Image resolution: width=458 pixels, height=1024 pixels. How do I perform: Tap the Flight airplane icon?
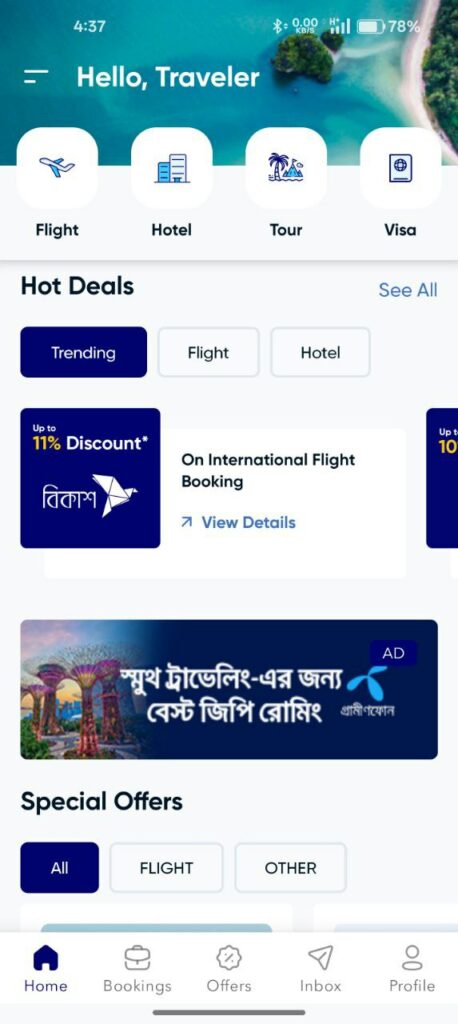click(x=57, y=168)
